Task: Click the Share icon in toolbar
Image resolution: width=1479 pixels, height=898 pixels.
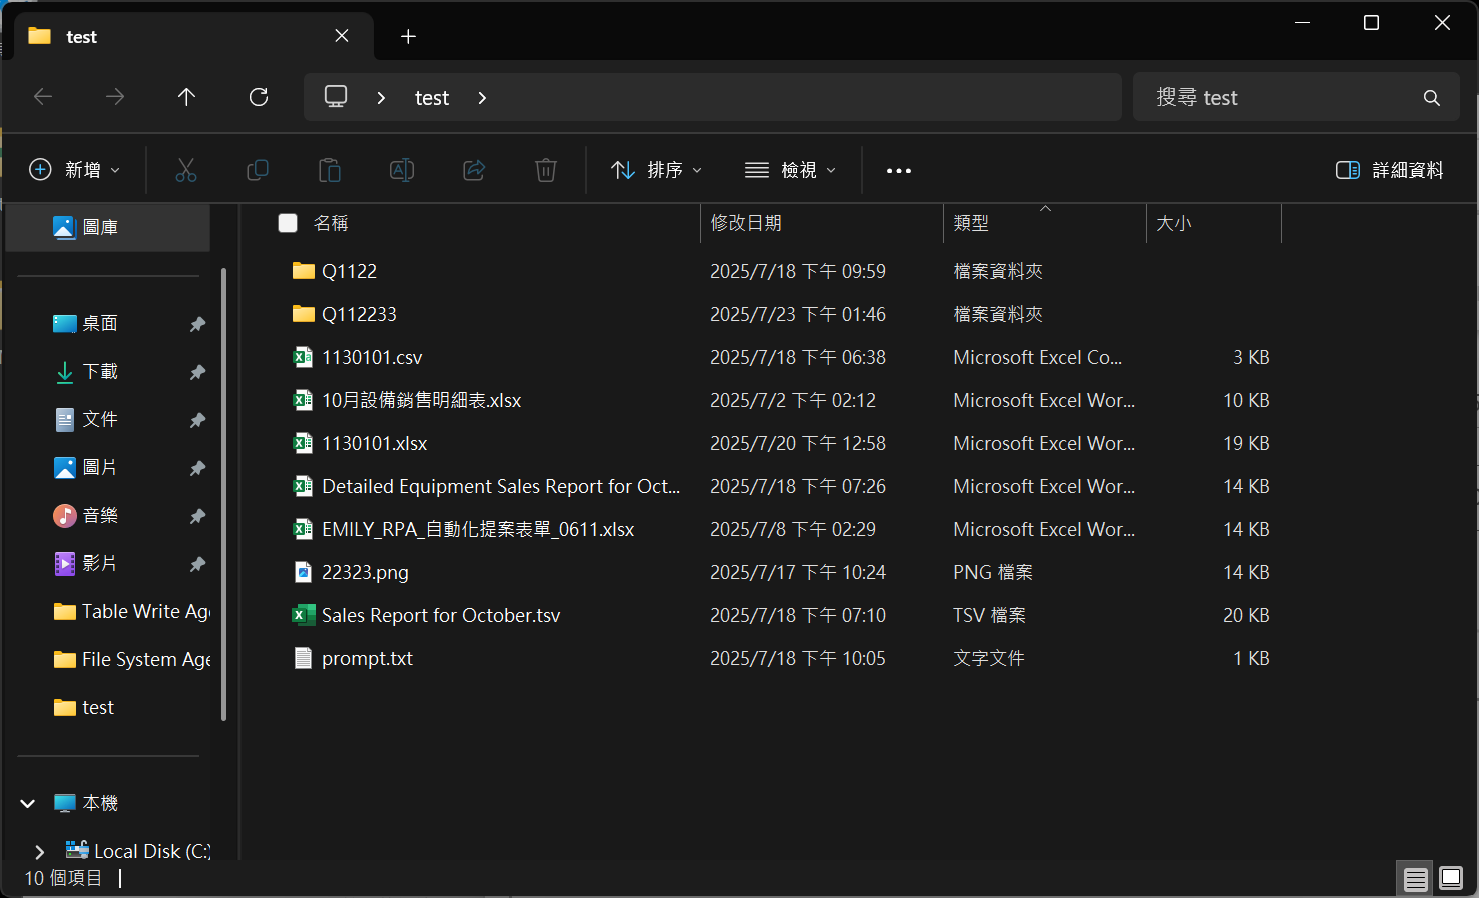Action: 474,170
